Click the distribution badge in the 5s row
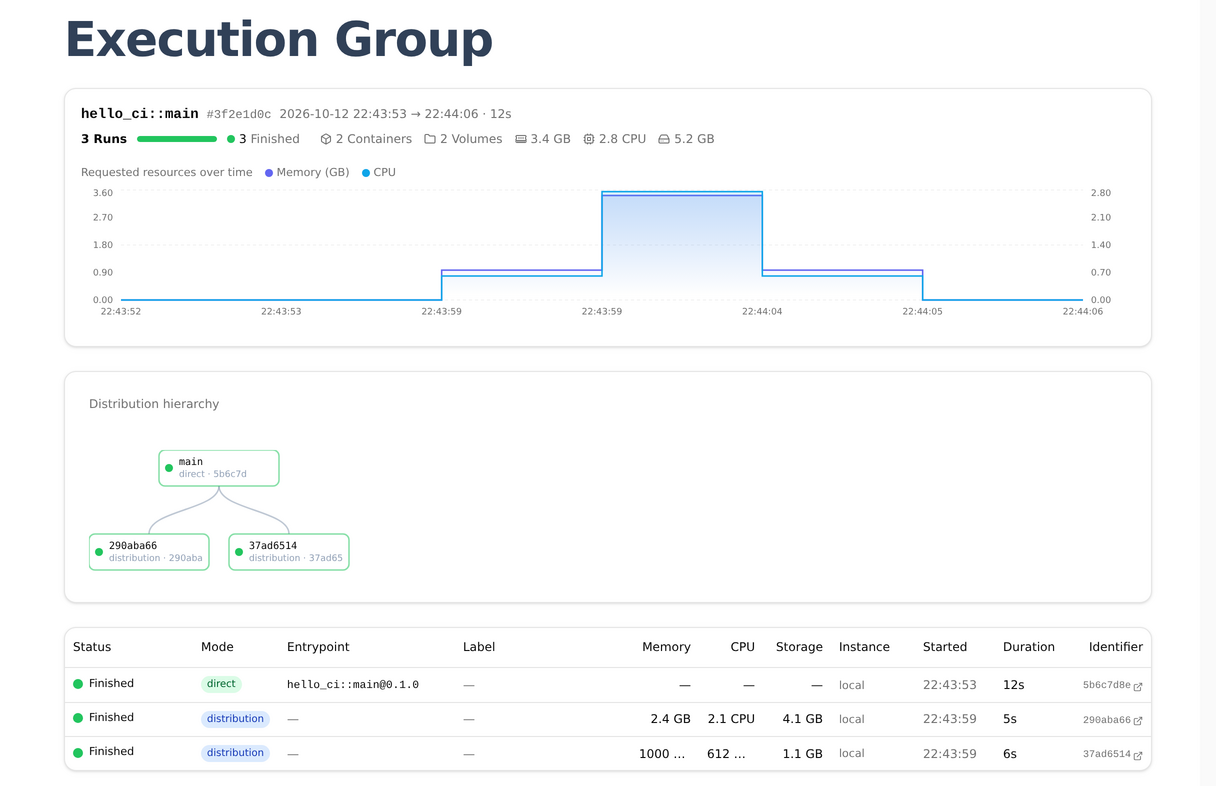This screenshot has height=786, width=1216. (235, 718)
